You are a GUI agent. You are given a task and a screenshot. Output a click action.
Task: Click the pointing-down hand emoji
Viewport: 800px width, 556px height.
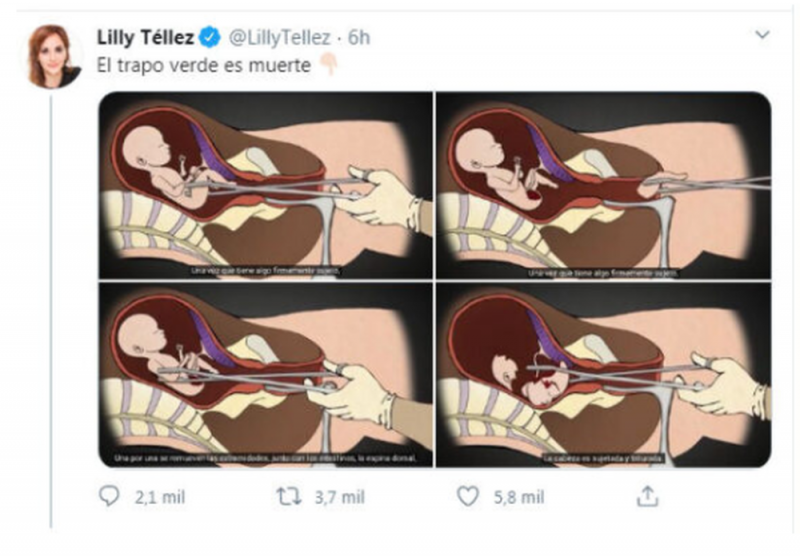click(328, 64)
